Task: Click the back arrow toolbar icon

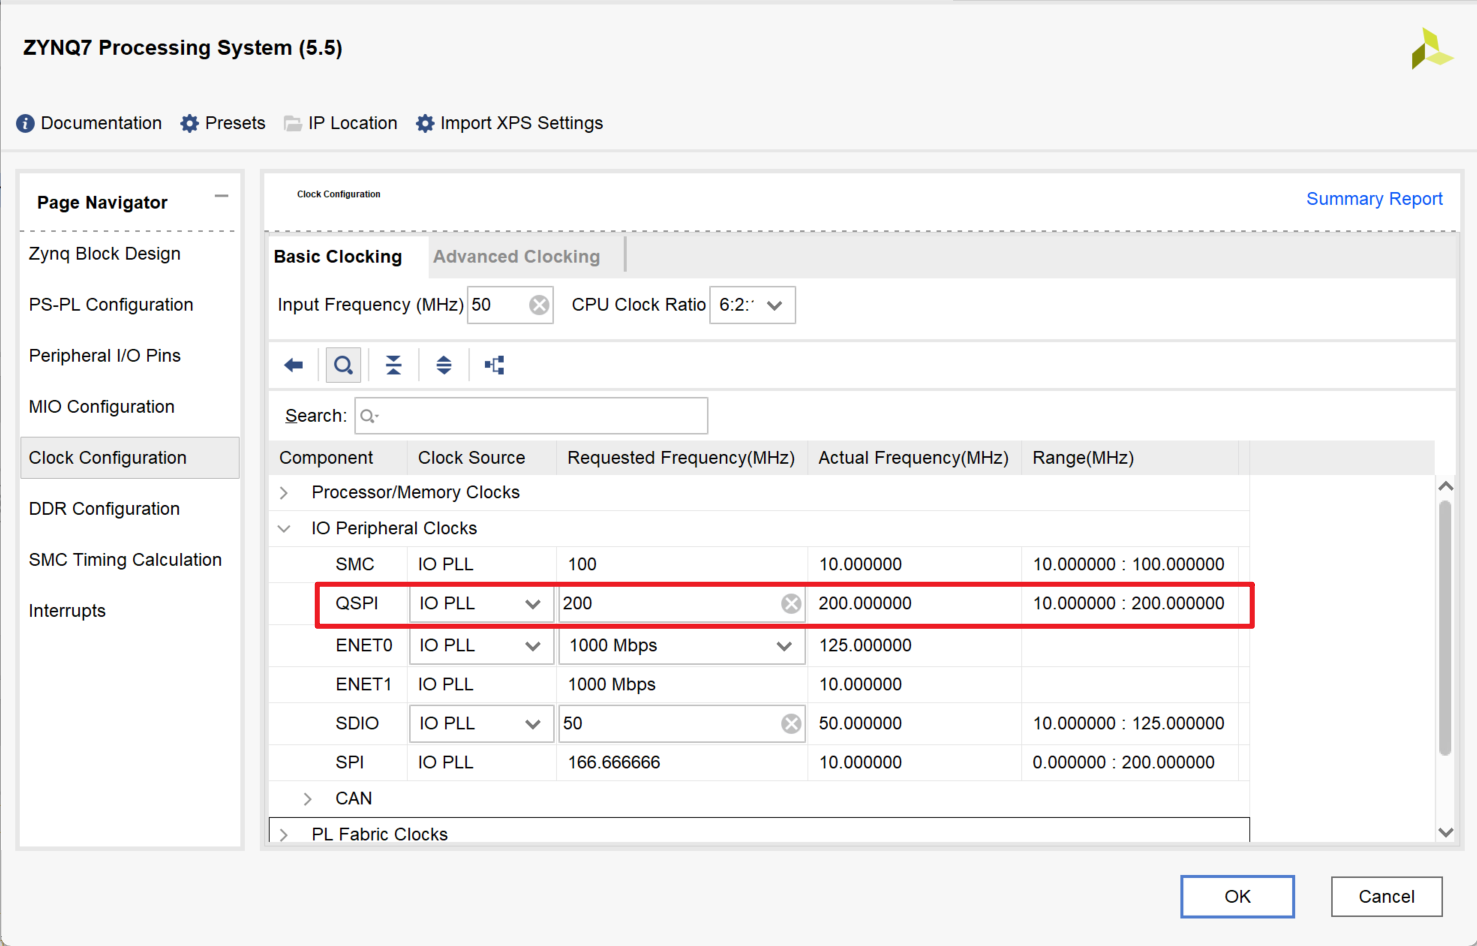Action: (293, 365)
